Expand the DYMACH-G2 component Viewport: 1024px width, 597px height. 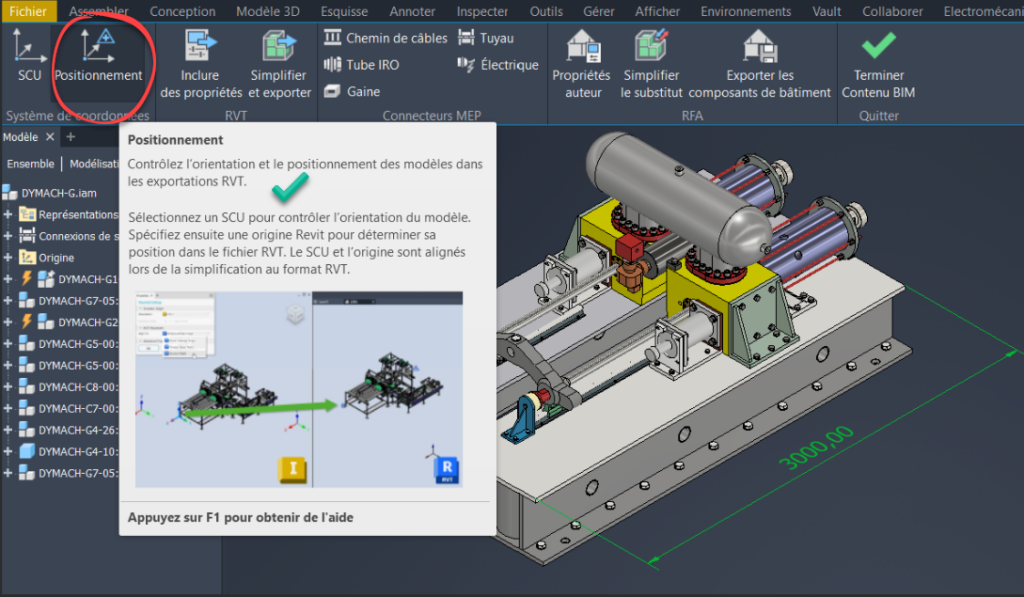point(8,322)
